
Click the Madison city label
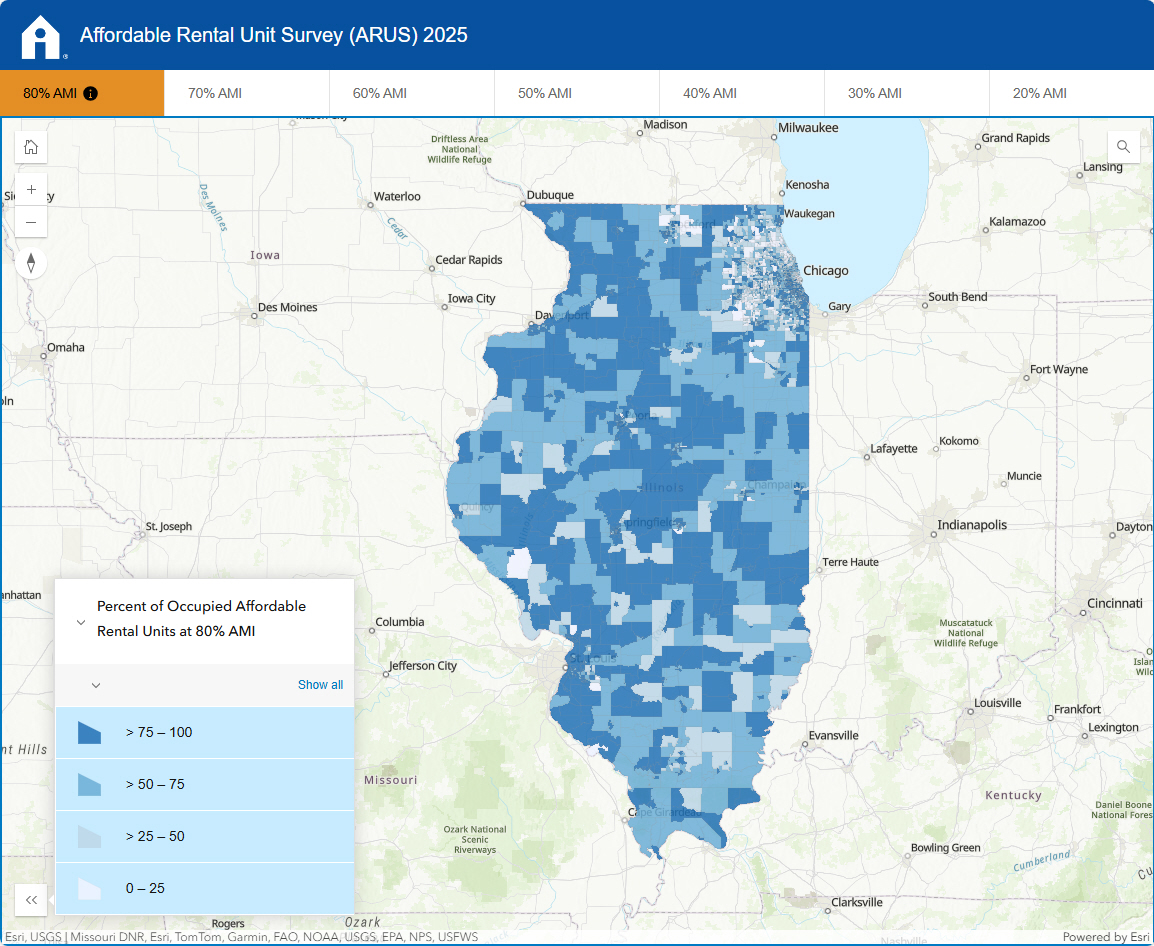pyautogui.click(x=665, y=124)
